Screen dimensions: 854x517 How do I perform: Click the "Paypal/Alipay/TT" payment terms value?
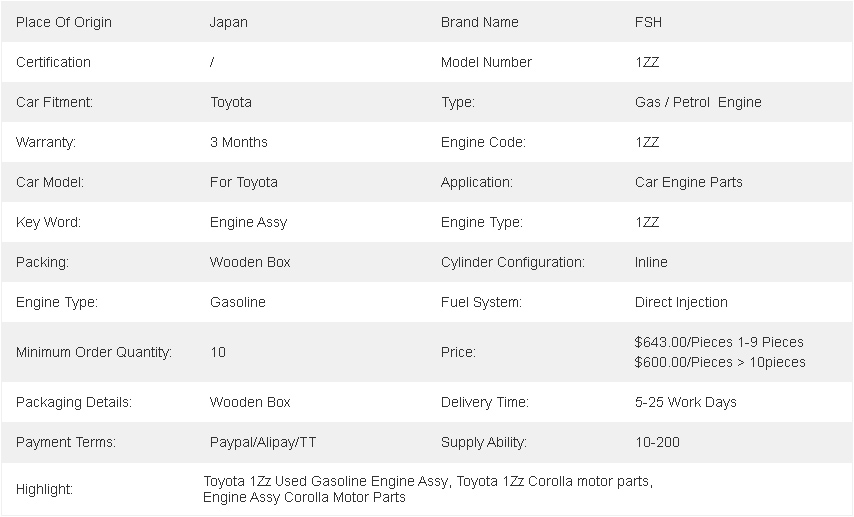263,442
